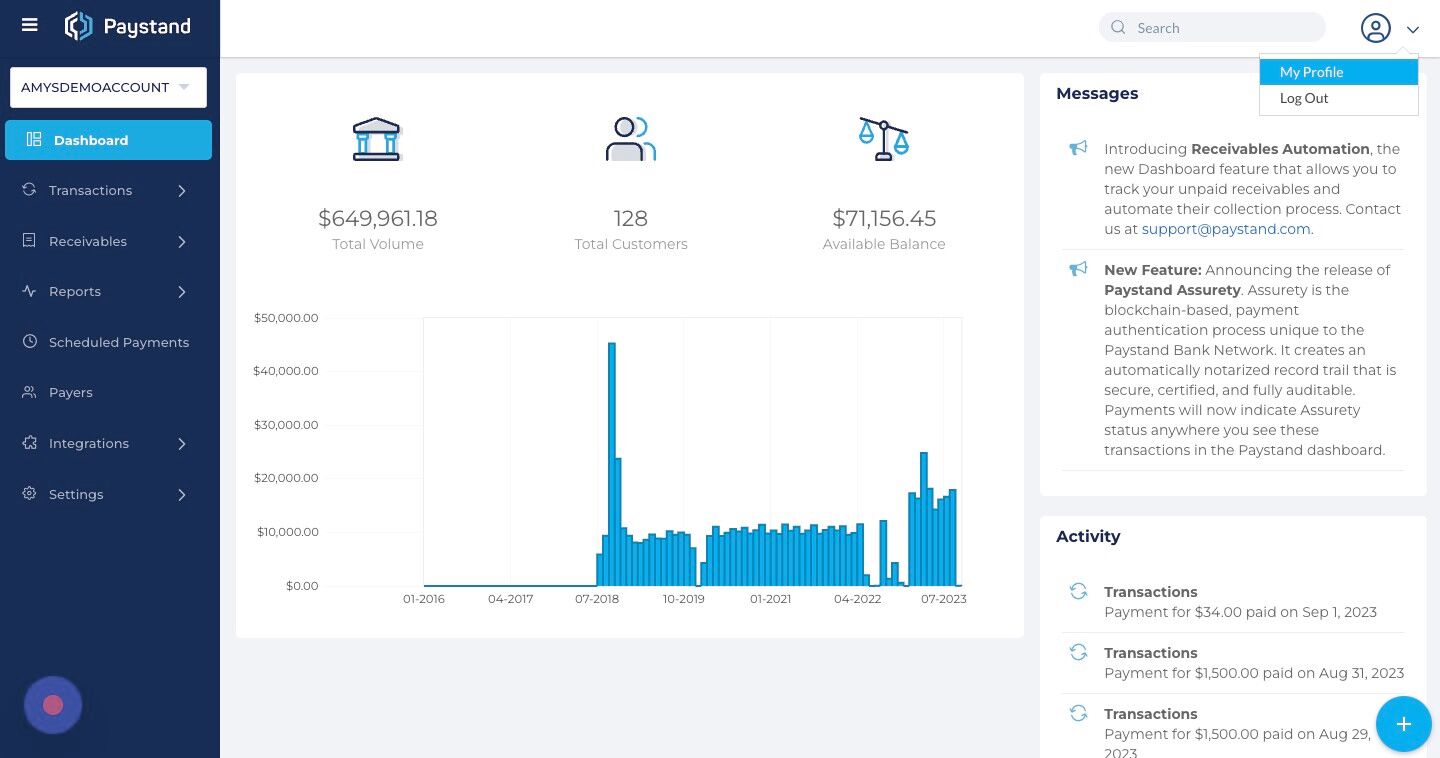Viewport: 1440px width, 758px height.
Task: Select My Profile from user menu
Action: [x=1339, y=72]
